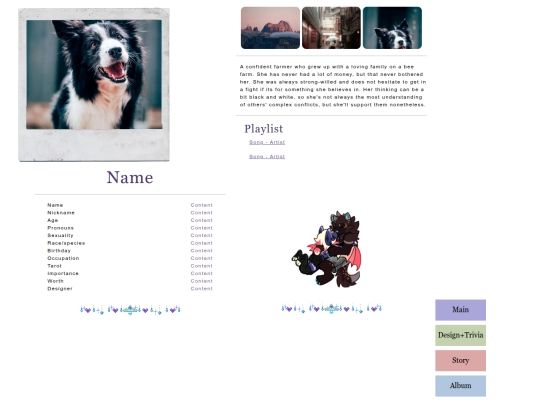540x405 pixels.
Task: Click the Content value beside Occupation
Action: point(201,258)
